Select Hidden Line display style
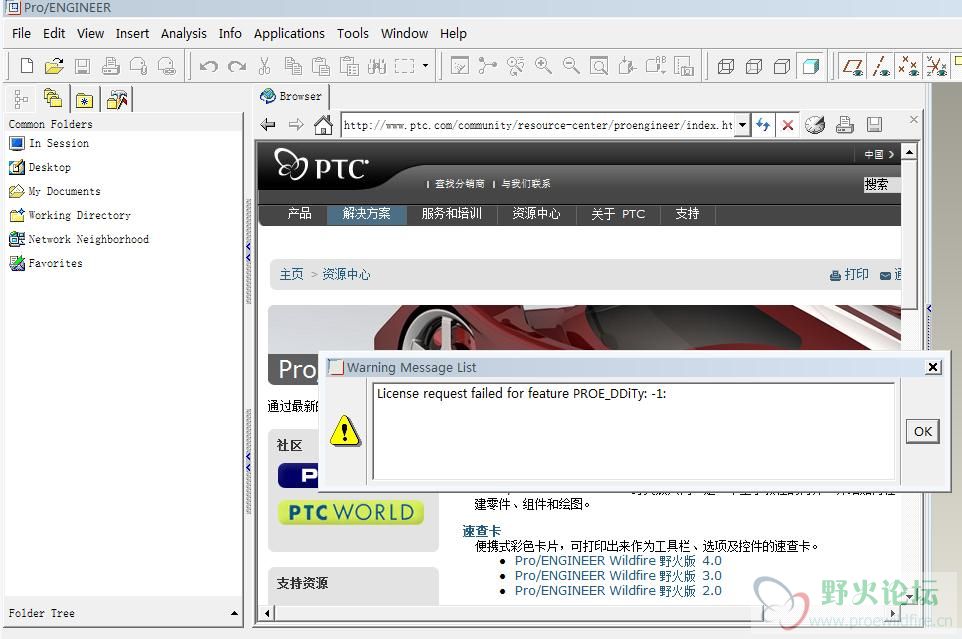 pyautogui.click(x=754, y=66)
